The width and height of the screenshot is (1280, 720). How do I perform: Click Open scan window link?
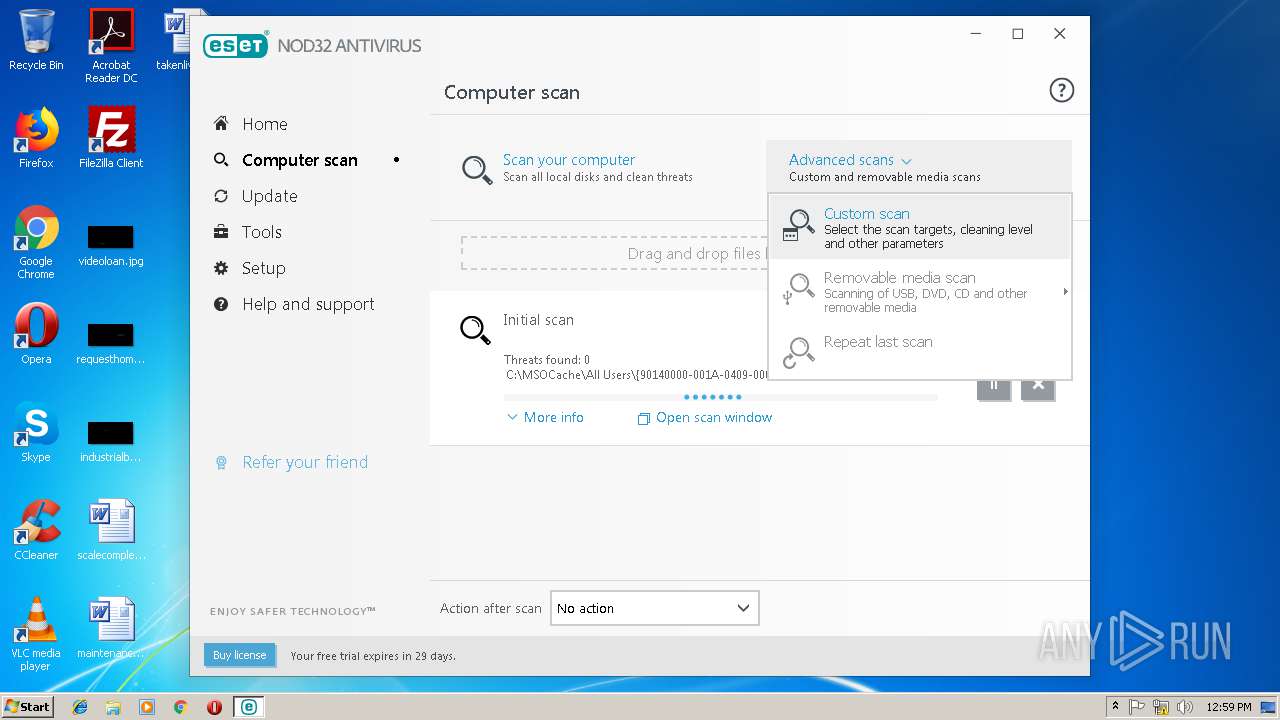[x=705, y=418]
